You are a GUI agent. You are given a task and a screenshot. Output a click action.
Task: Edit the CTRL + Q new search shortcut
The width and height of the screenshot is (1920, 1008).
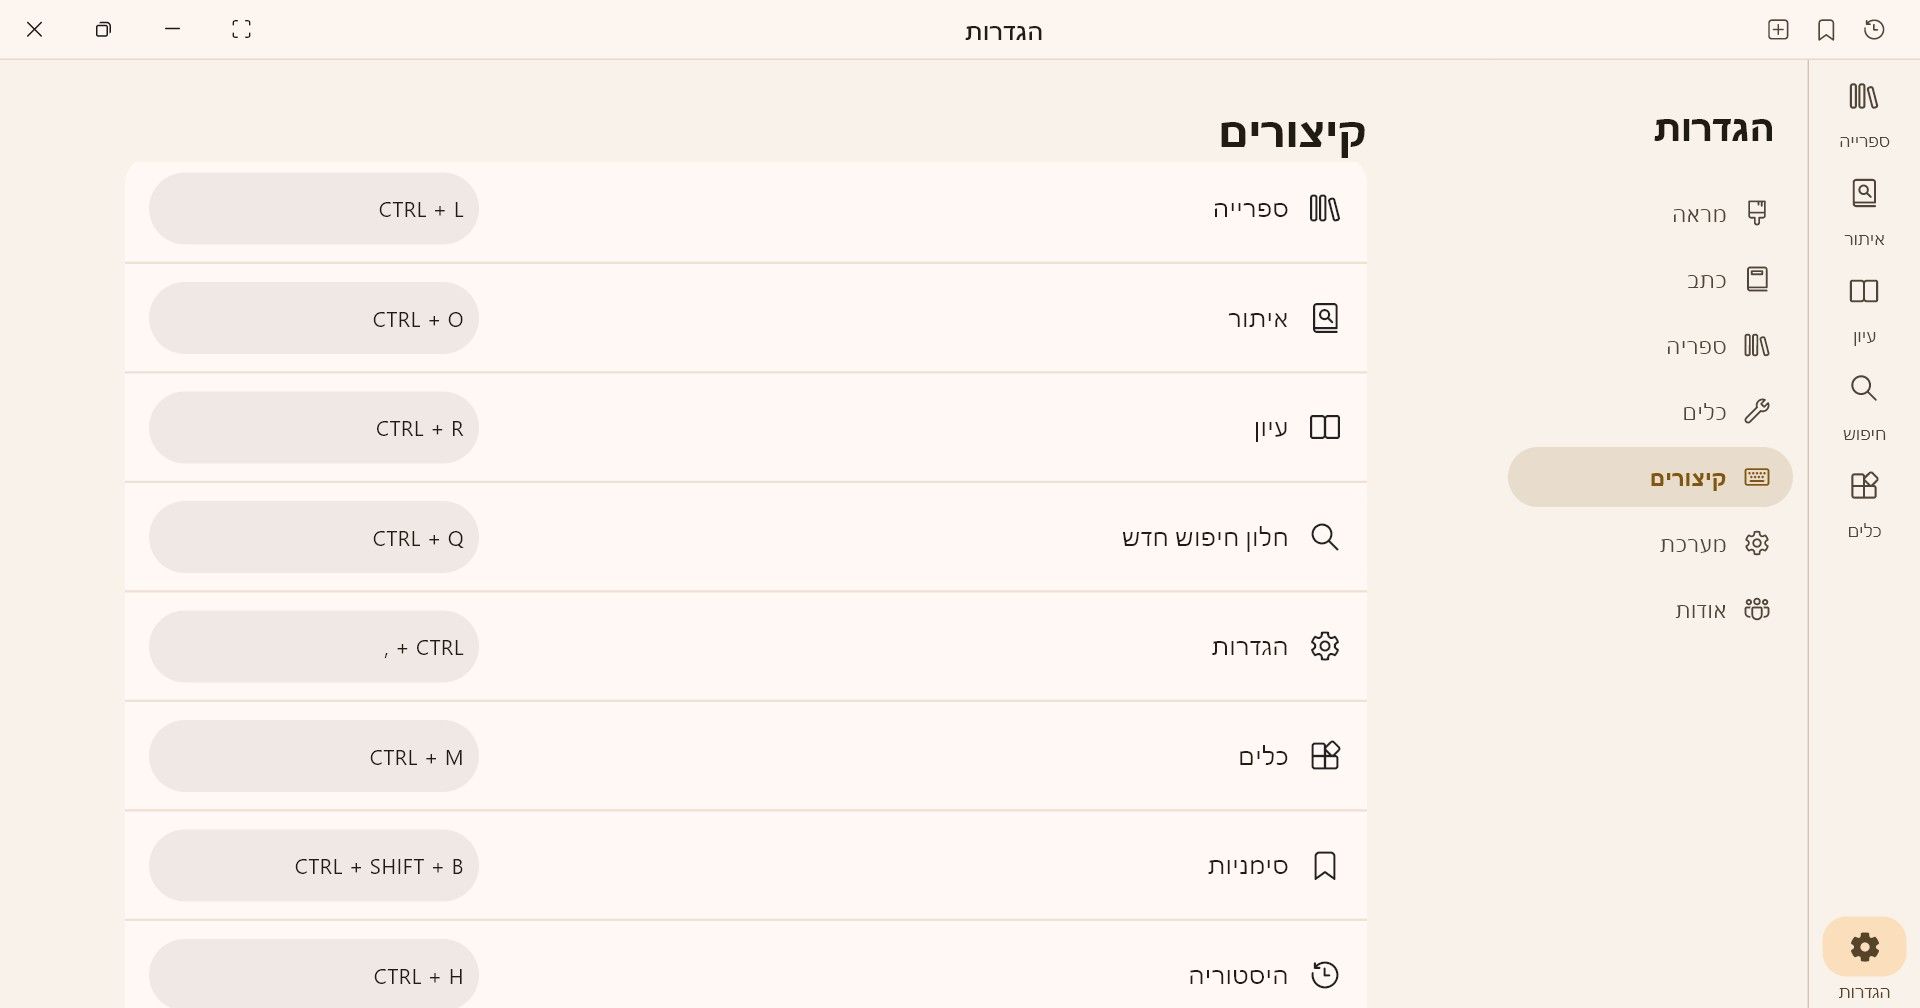tap(314, 538)
